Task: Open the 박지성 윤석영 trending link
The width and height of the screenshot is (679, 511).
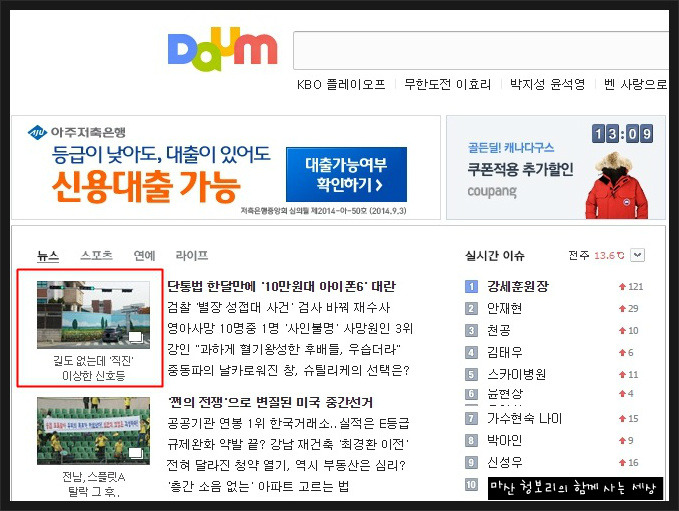Action: pyautogui.click(x=547, y=84)
